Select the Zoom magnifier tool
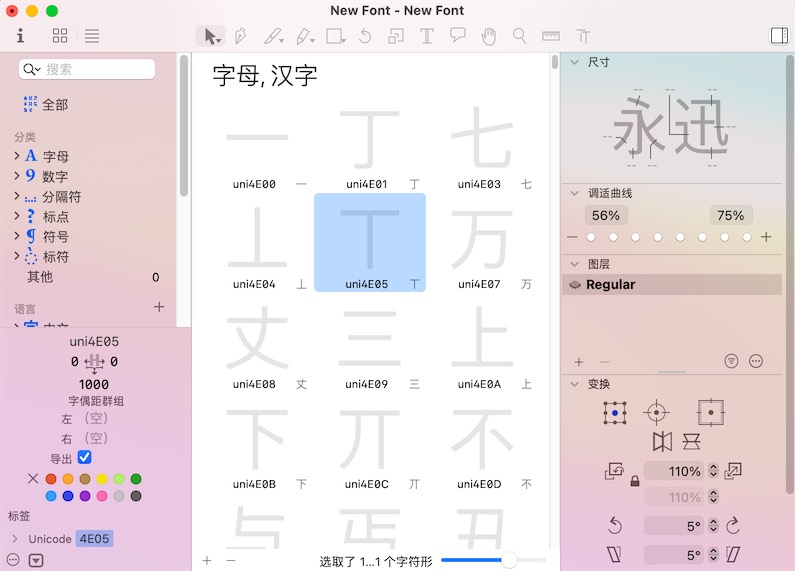The height and width of the screenshot is (571, 795). pos(519,36)
